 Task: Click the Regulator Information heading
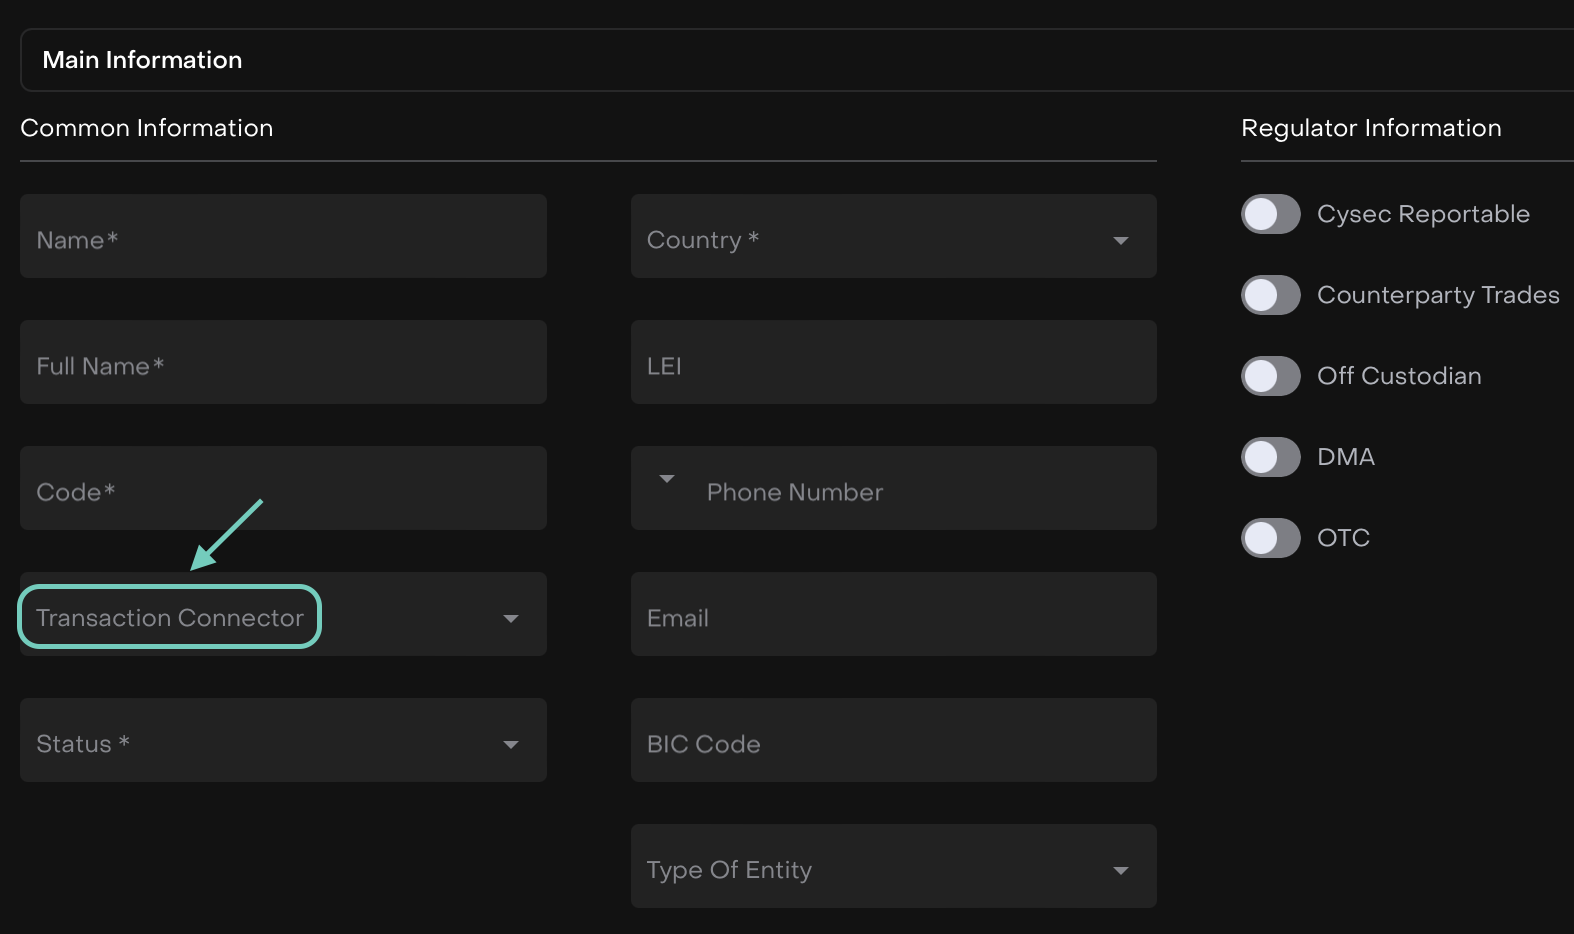pos(1371,128)
